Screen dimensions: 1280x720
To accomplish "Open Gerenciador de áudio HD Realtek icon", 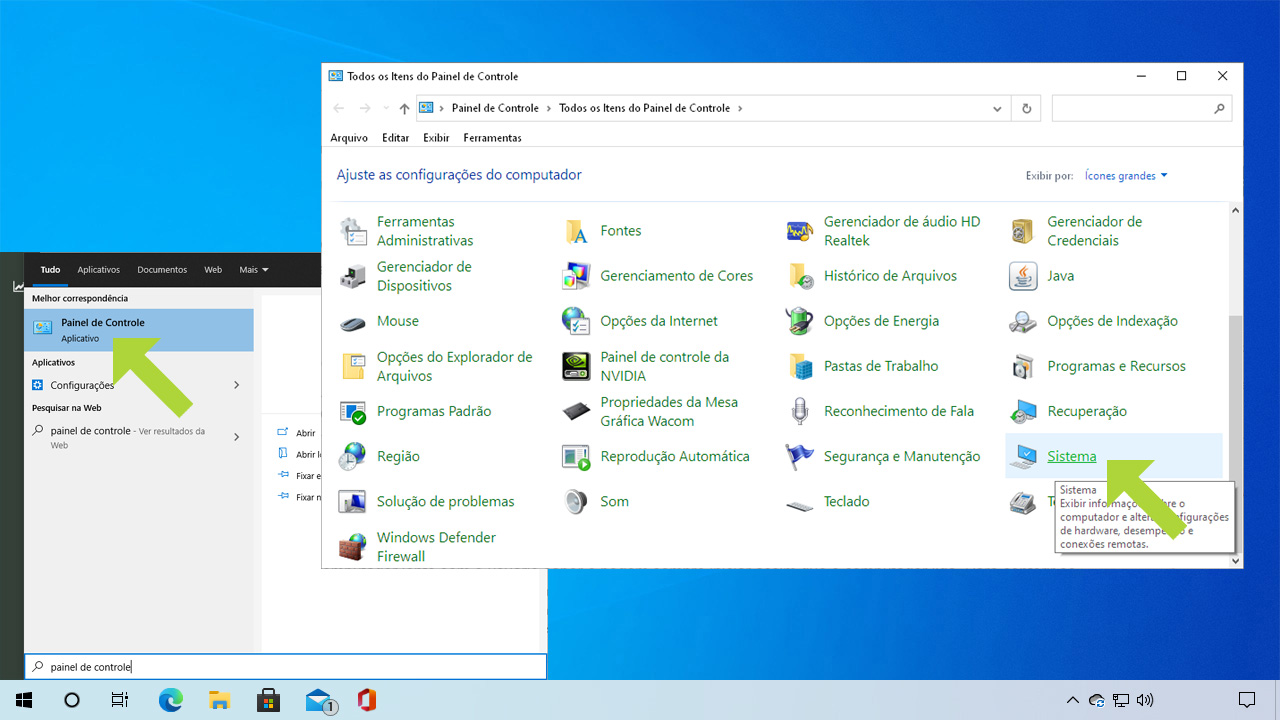I will [800, 231].
